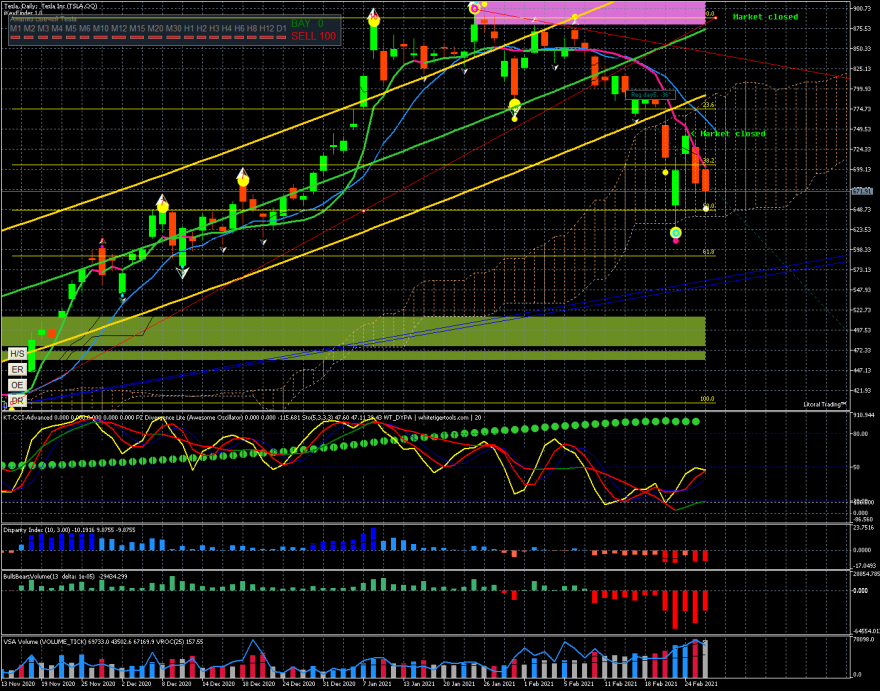The height and width of the screenshot is (691, 880).
Task: Click the Litoral Trading label
Action: (x=824, y=404)
